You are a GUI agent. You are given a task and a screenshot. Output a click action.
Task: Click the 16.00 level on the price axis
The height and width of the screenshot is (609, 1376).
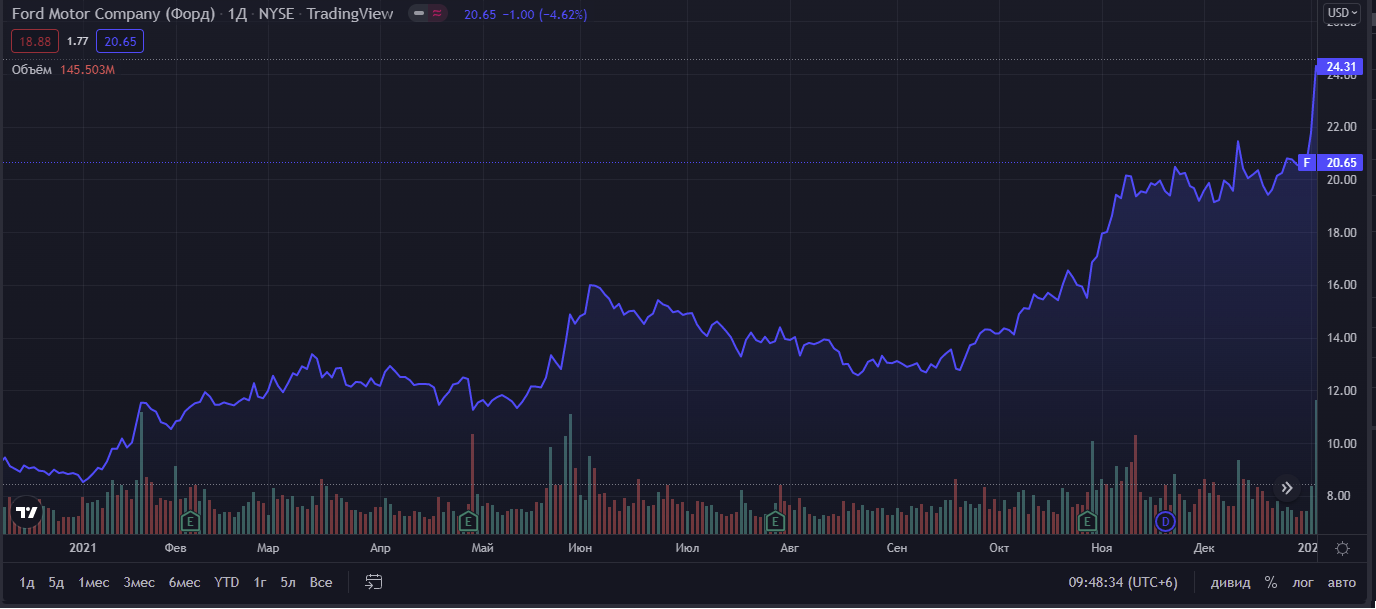[1340, 285]
